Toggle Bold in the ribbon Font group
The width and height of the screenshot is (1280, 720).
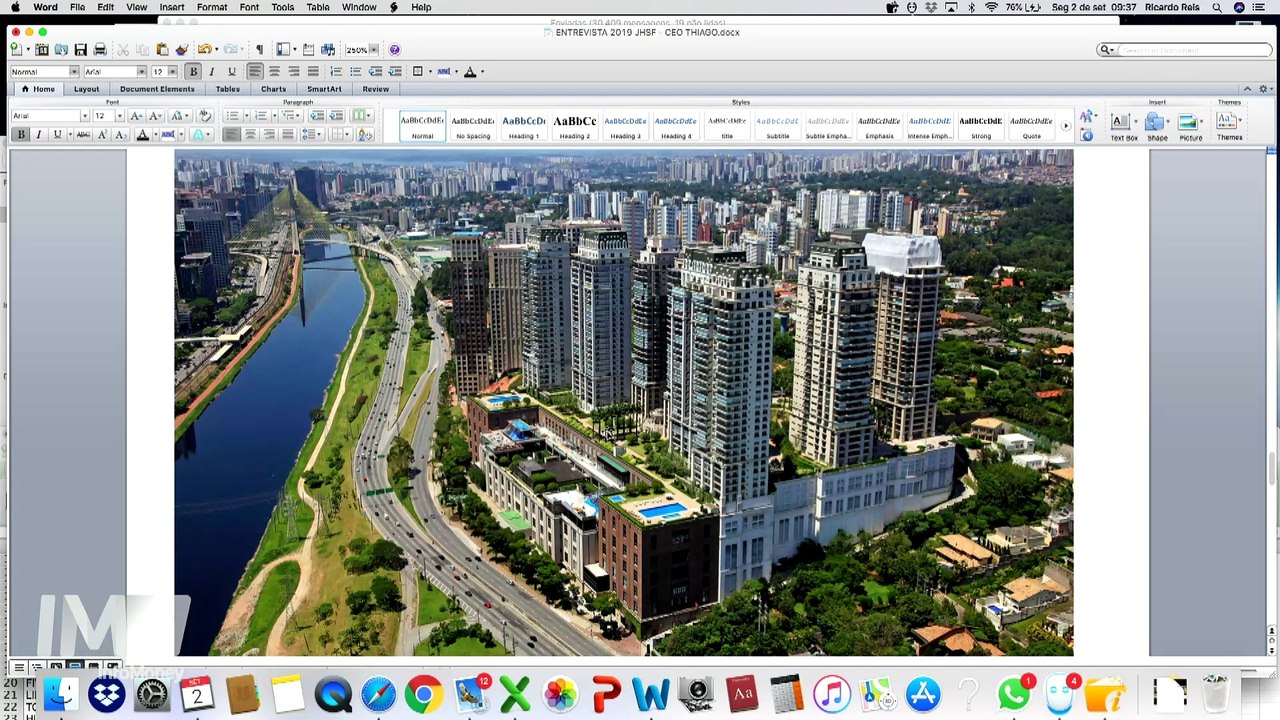[20, 135]
